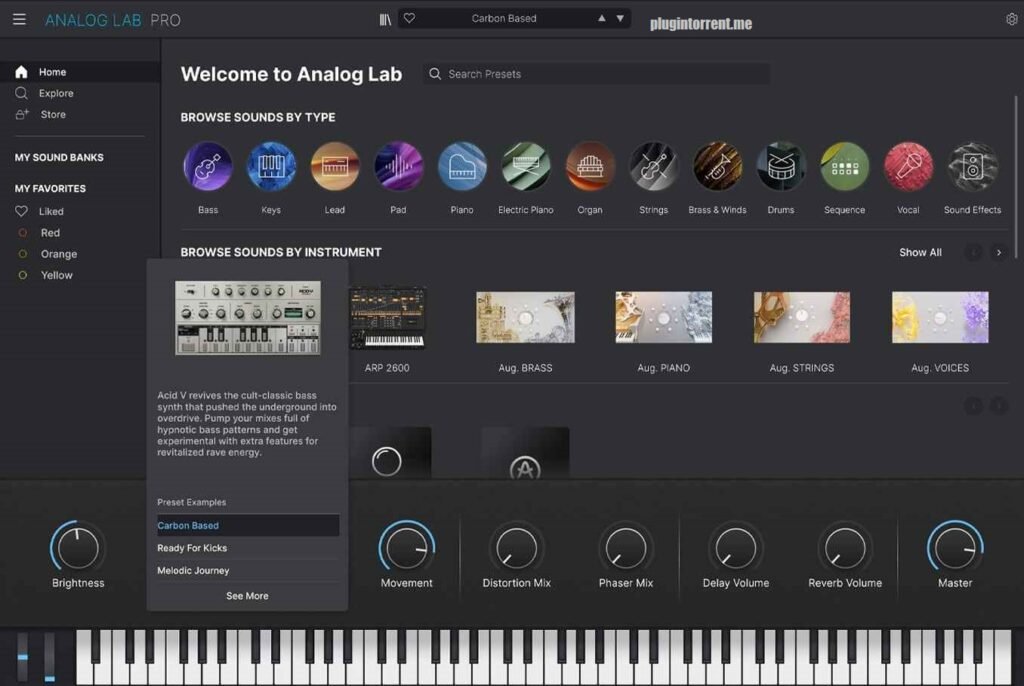Viewport: 1024px width, 686px height.
Task: Browse Pad sounds type icon
Action: [x=398, y=167]
